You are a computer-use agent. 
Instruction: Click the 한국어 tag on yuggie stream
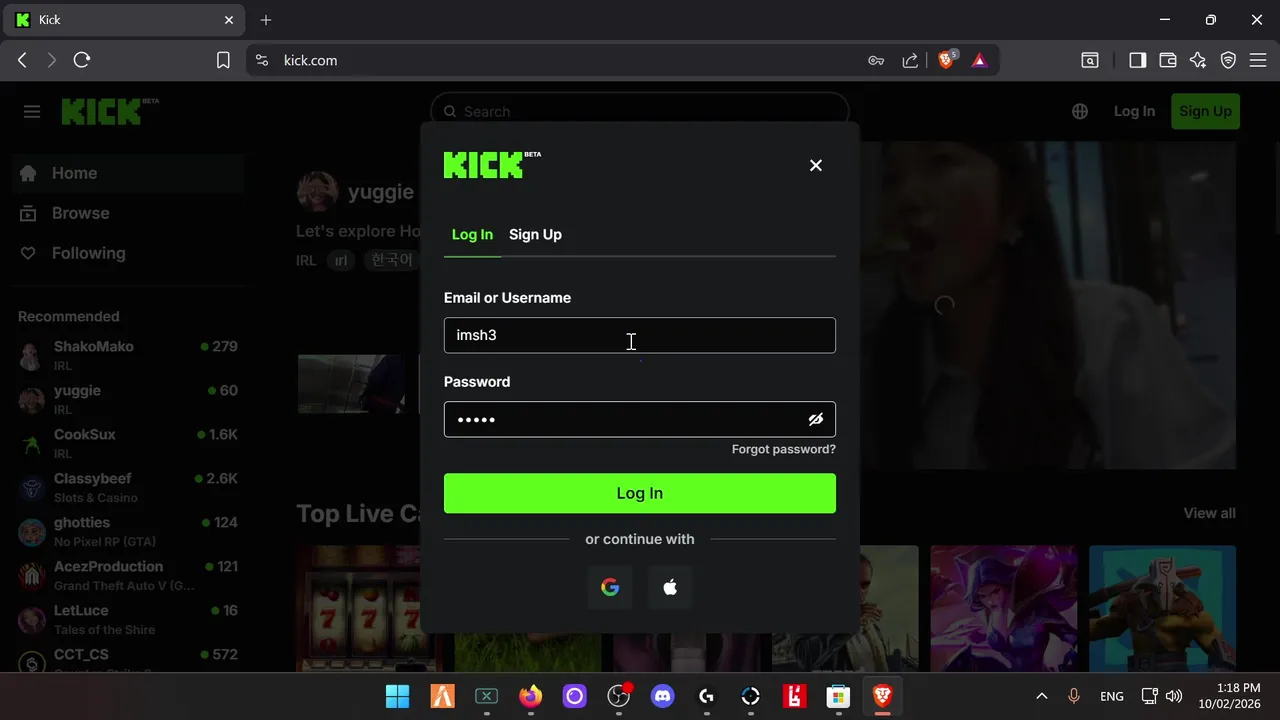tap(391, 260)
